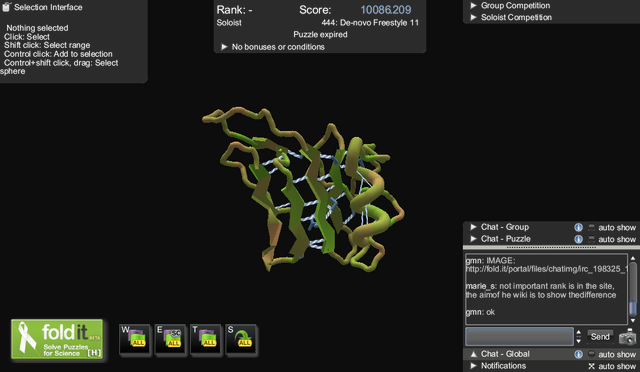This screenshot has width=640, height=372.
Task: Click the Selection Interface panel icon
Action: (6, 7)
